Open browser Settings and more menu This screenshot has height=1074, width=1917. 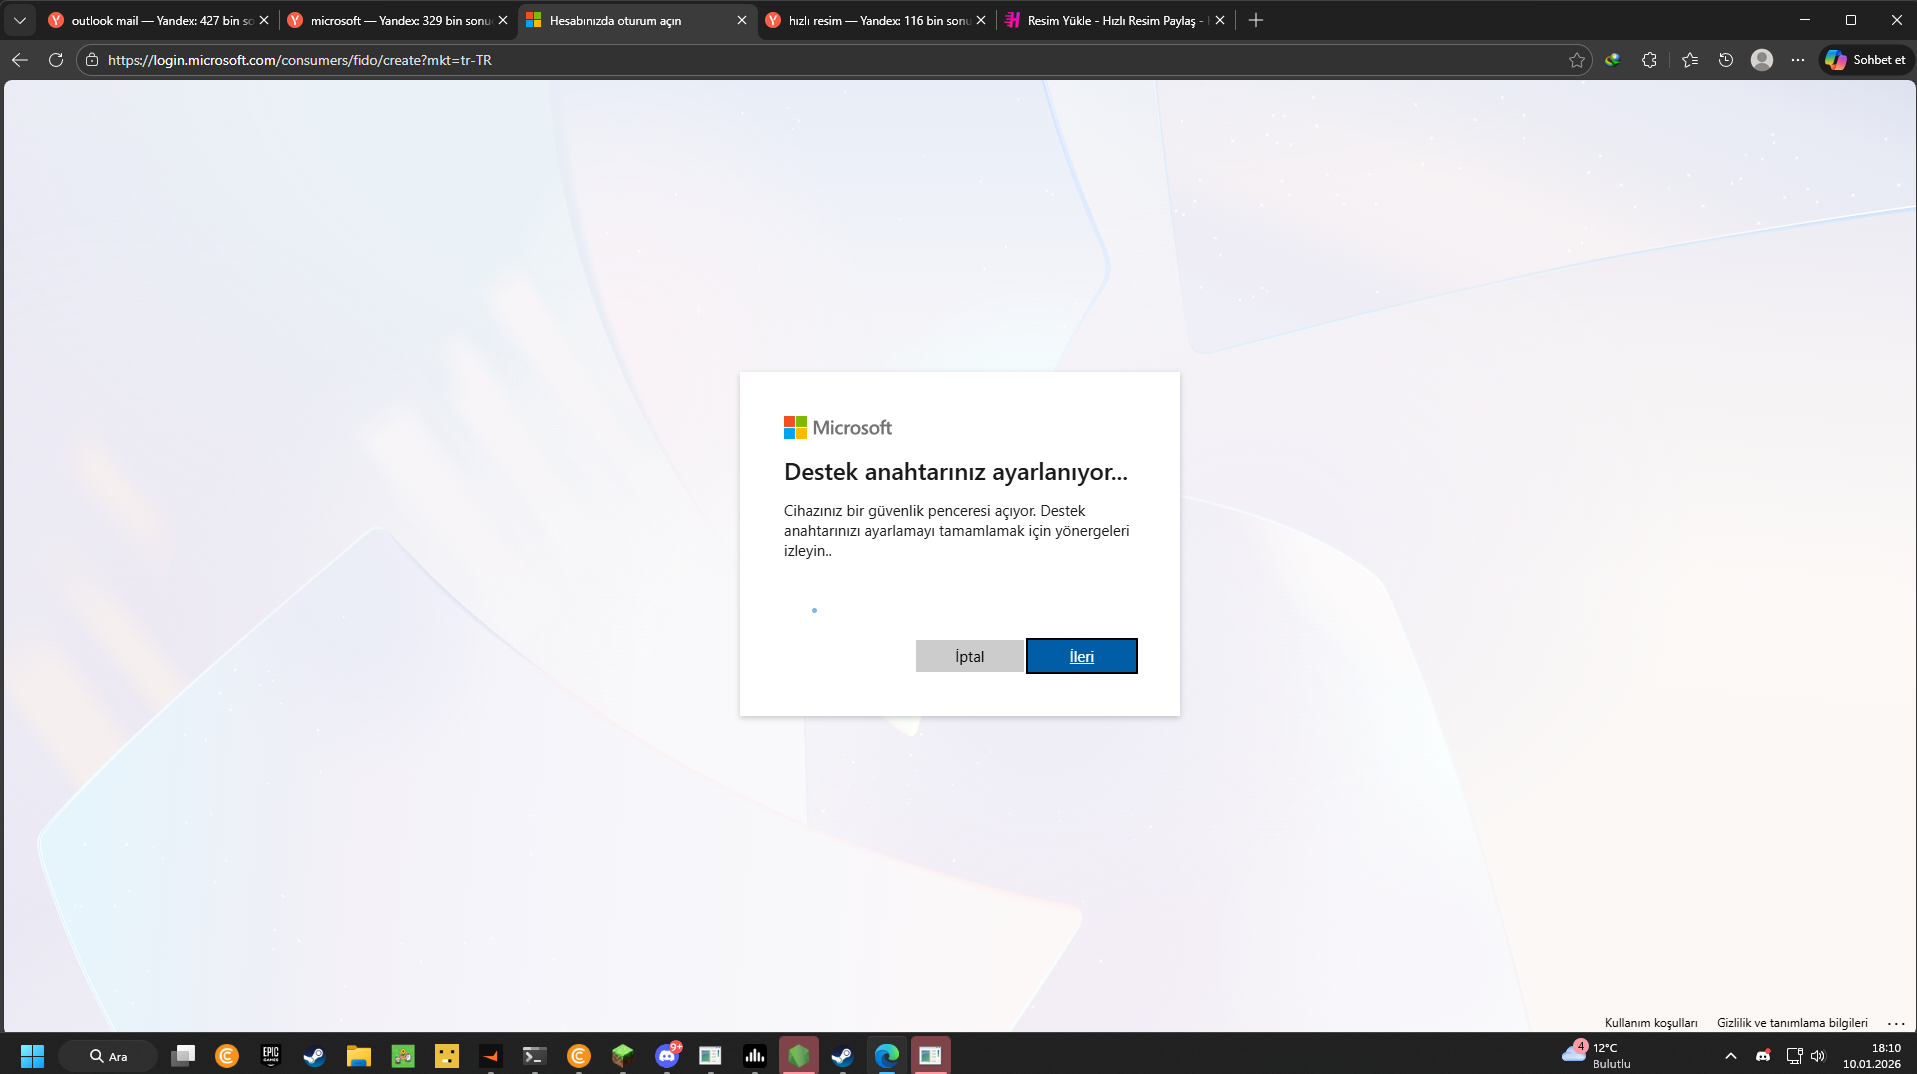tap(1798, 60)
